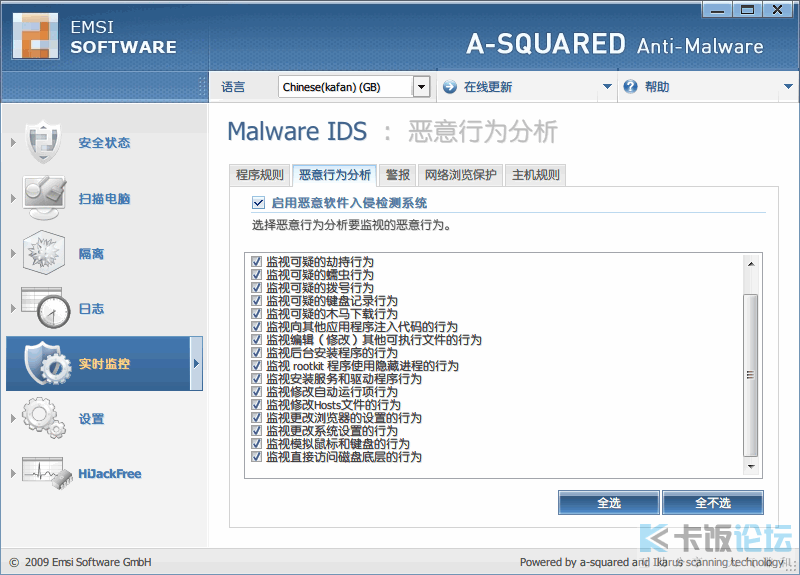Switch to the 主机规则 tab
The width and height of the screenshot is (800, 575).
click(x=536, y=175)
